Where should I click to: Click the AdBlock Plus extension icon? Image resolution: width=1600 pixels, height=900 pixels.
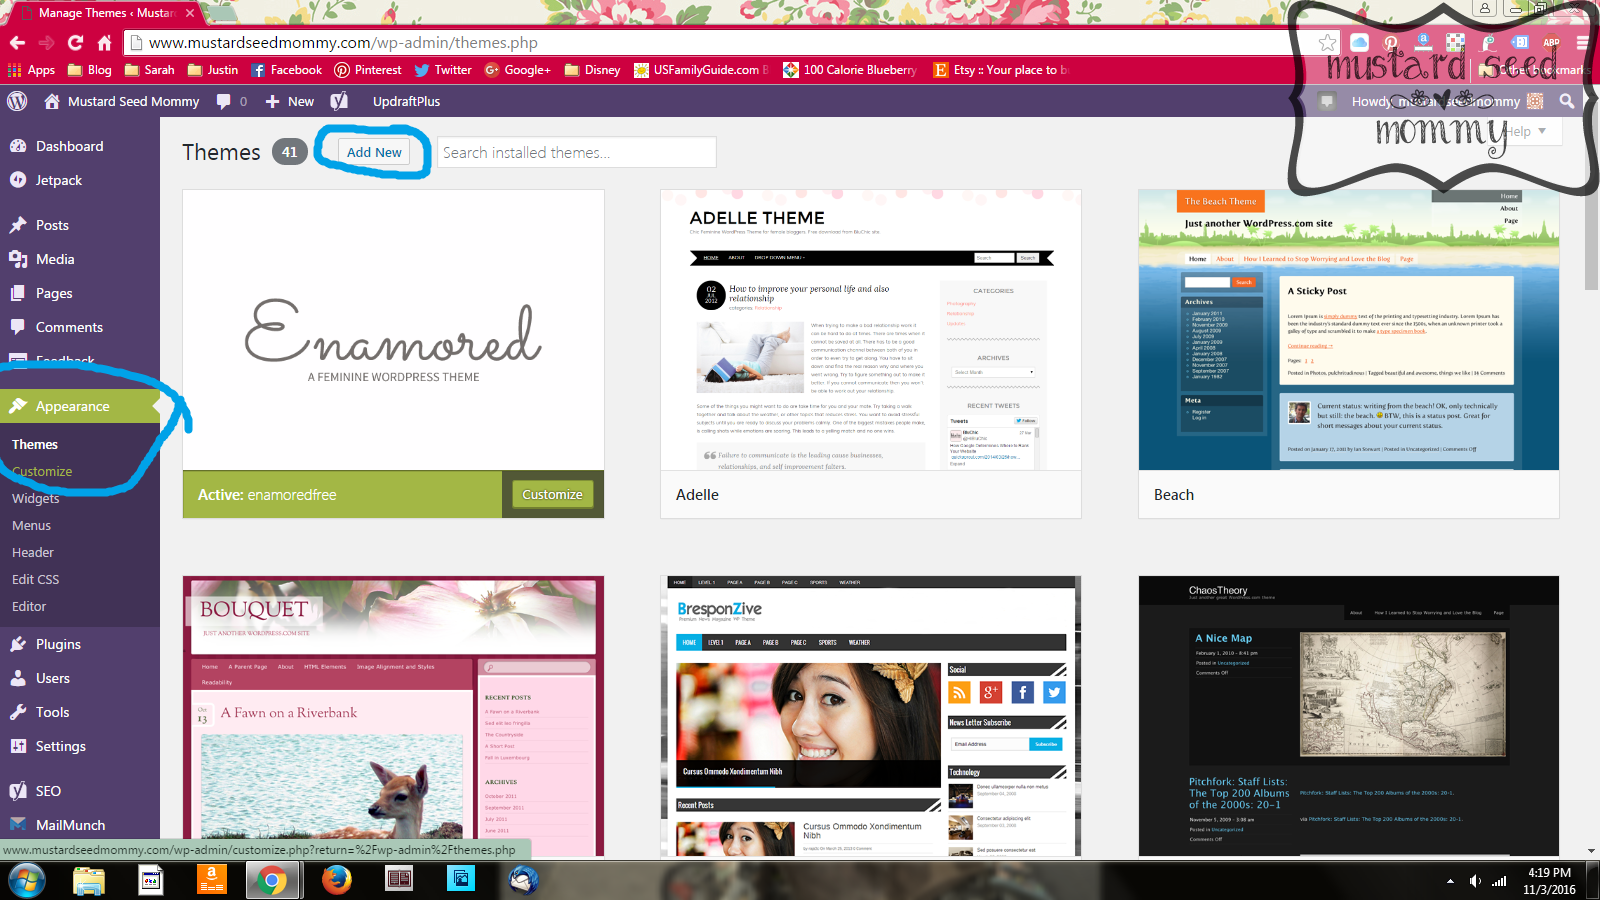tap(1551, 42)
